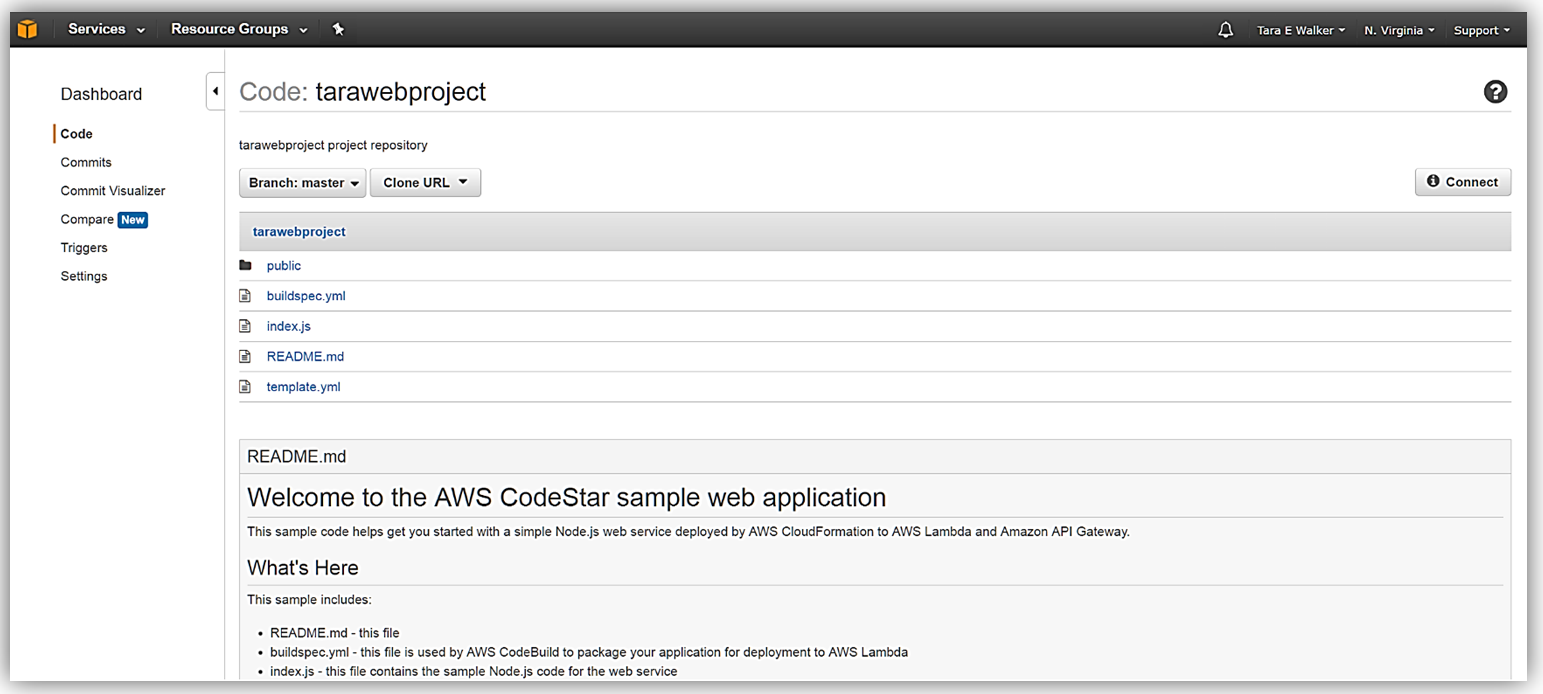This screenshot has height=694, width=1543.
Task: Expand the Clone URL dropdown
Action: (425, 183)
